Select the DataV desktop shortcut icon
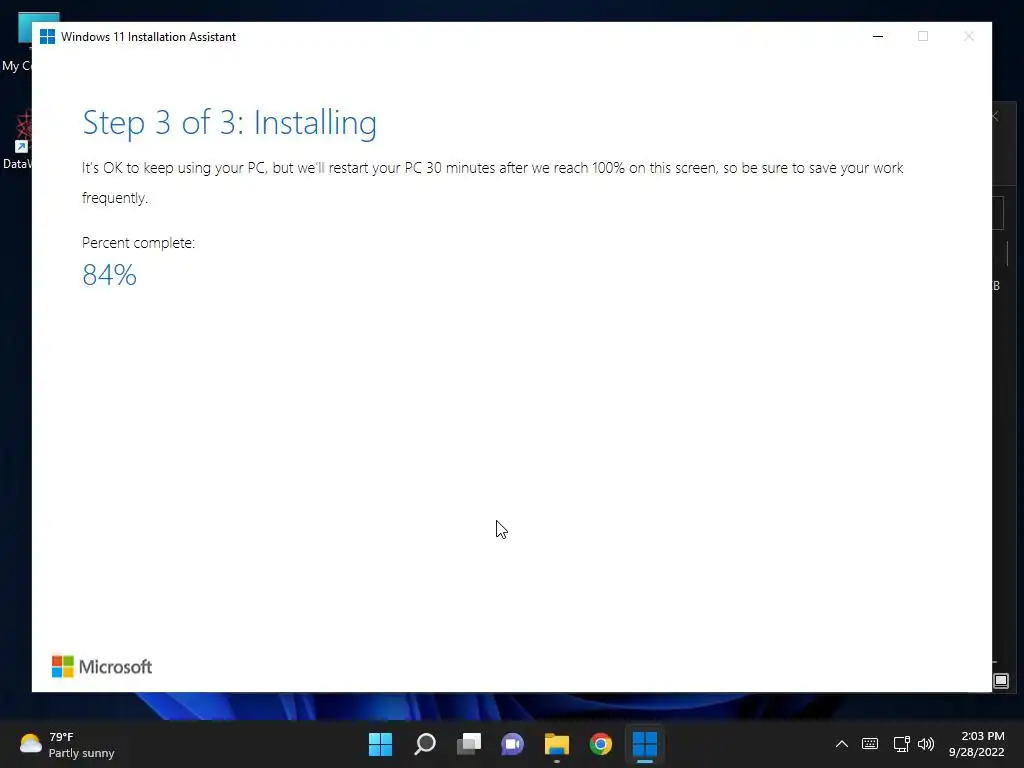 click(17, 140)
